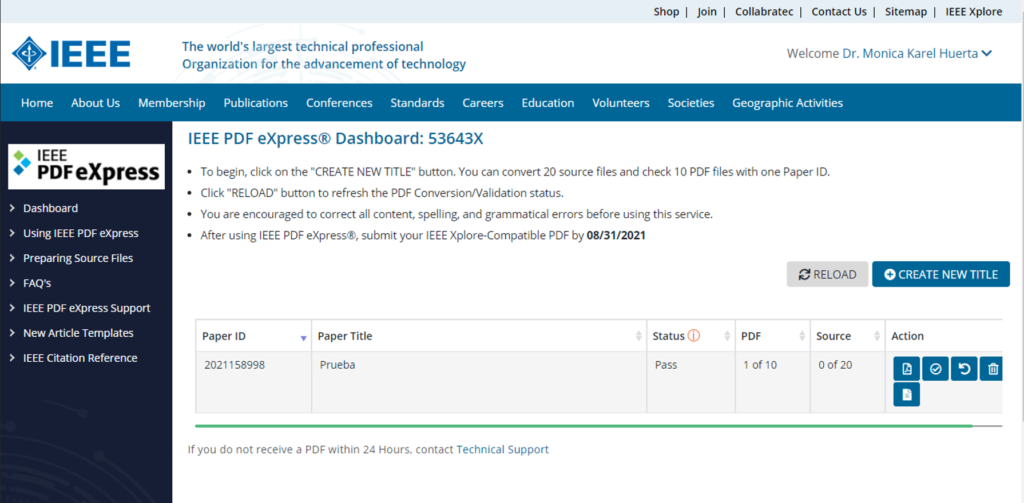Open the Volunteers menu
The height and width of the screenshot is (503, 1024).
pyautogui.click(x=620, y=103)
